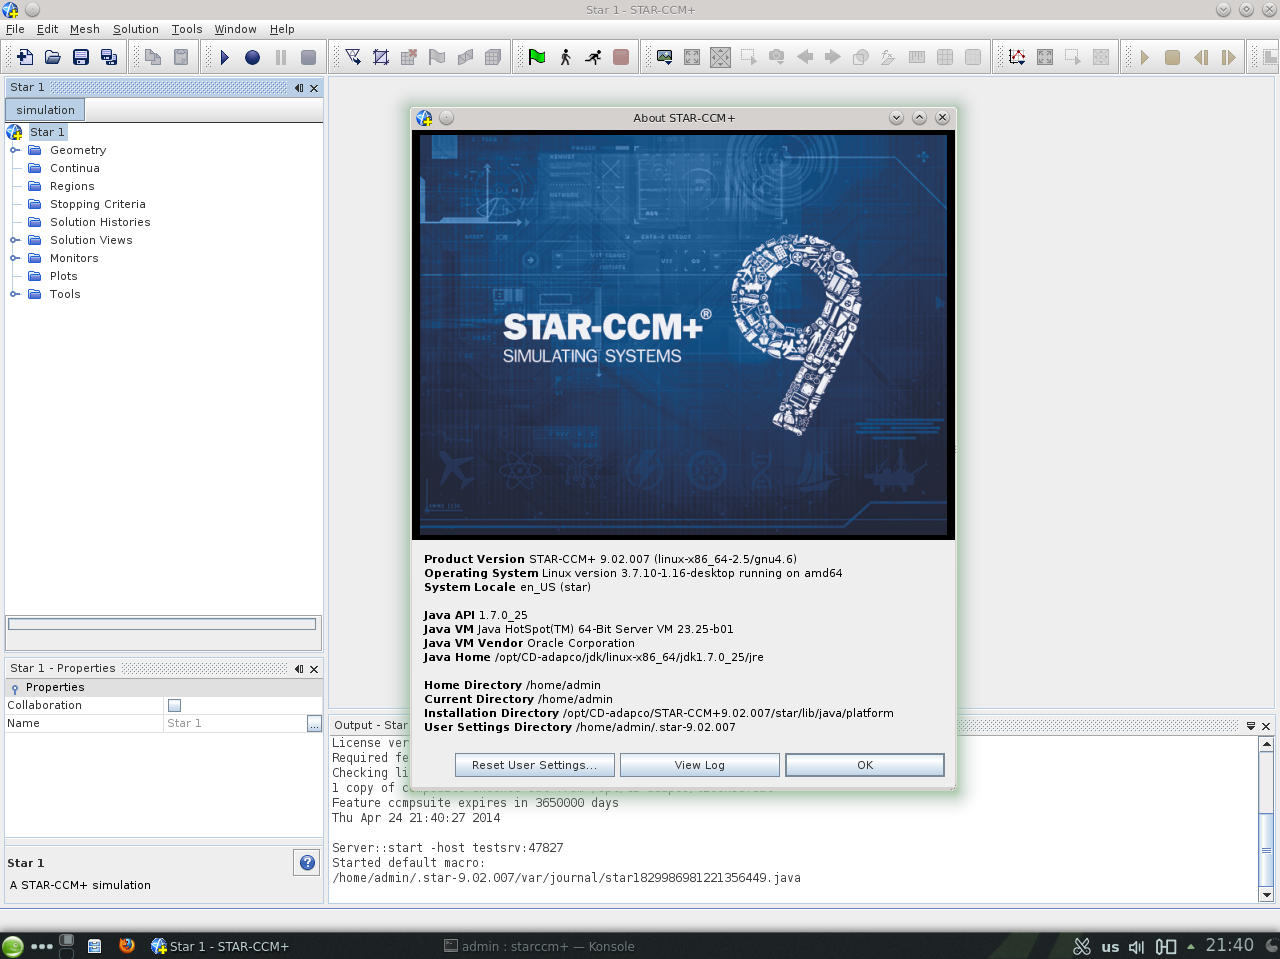Click the crossed-box reset view icon

coord(720,57)
